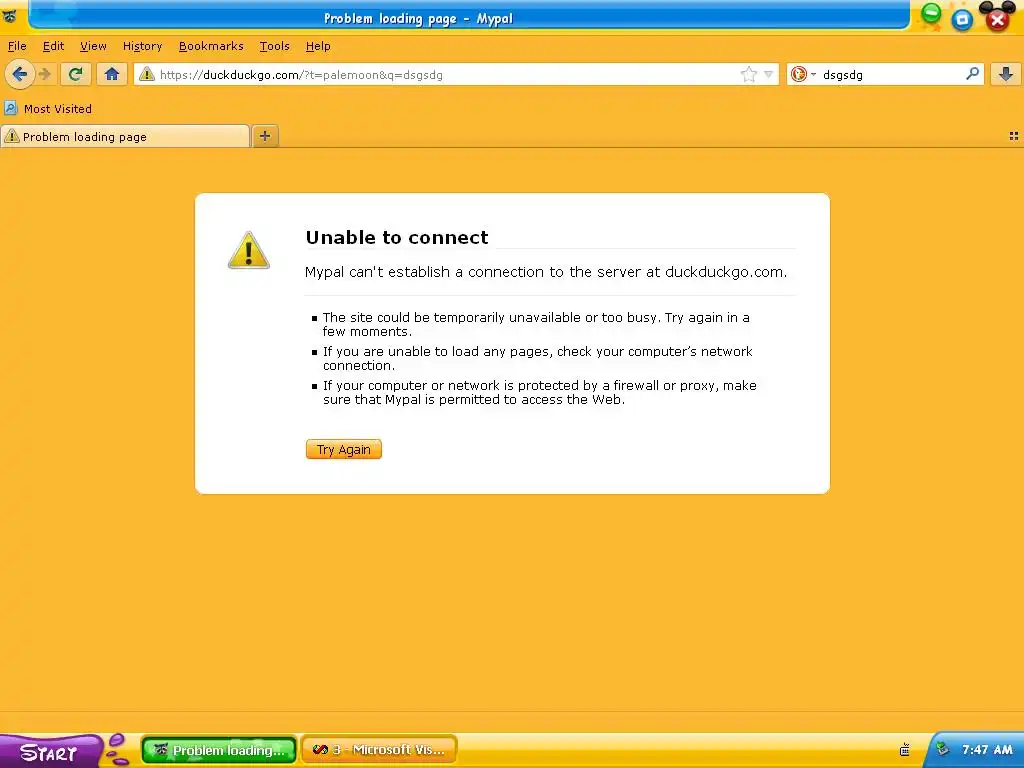Open the Downloads arrow button
The image size is (1024, 768).
(1006, 74)
